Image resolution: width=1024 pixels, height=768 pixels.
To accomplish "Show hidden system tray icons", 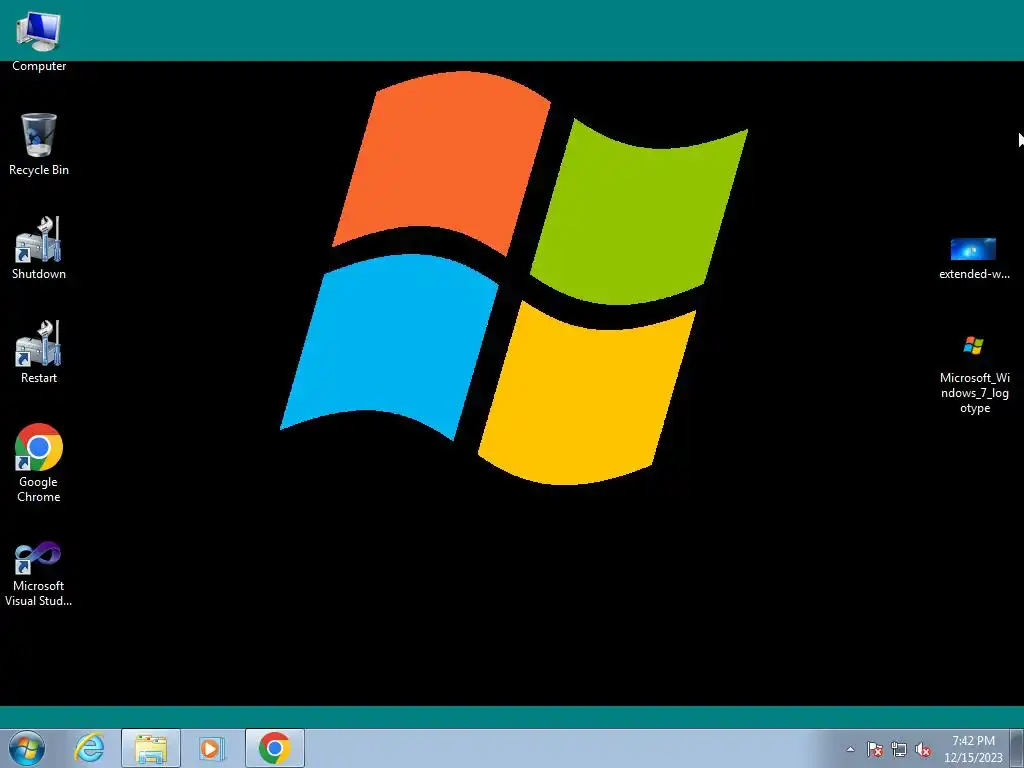I will point(850,749).
